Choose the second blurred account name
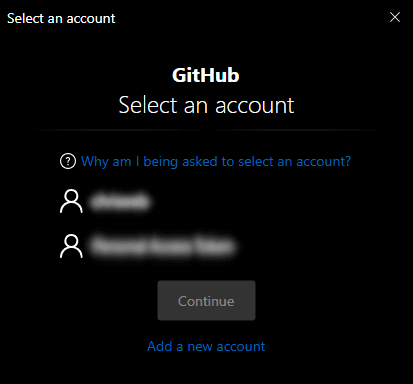413x384 pixels. click(x=163, y=247)
